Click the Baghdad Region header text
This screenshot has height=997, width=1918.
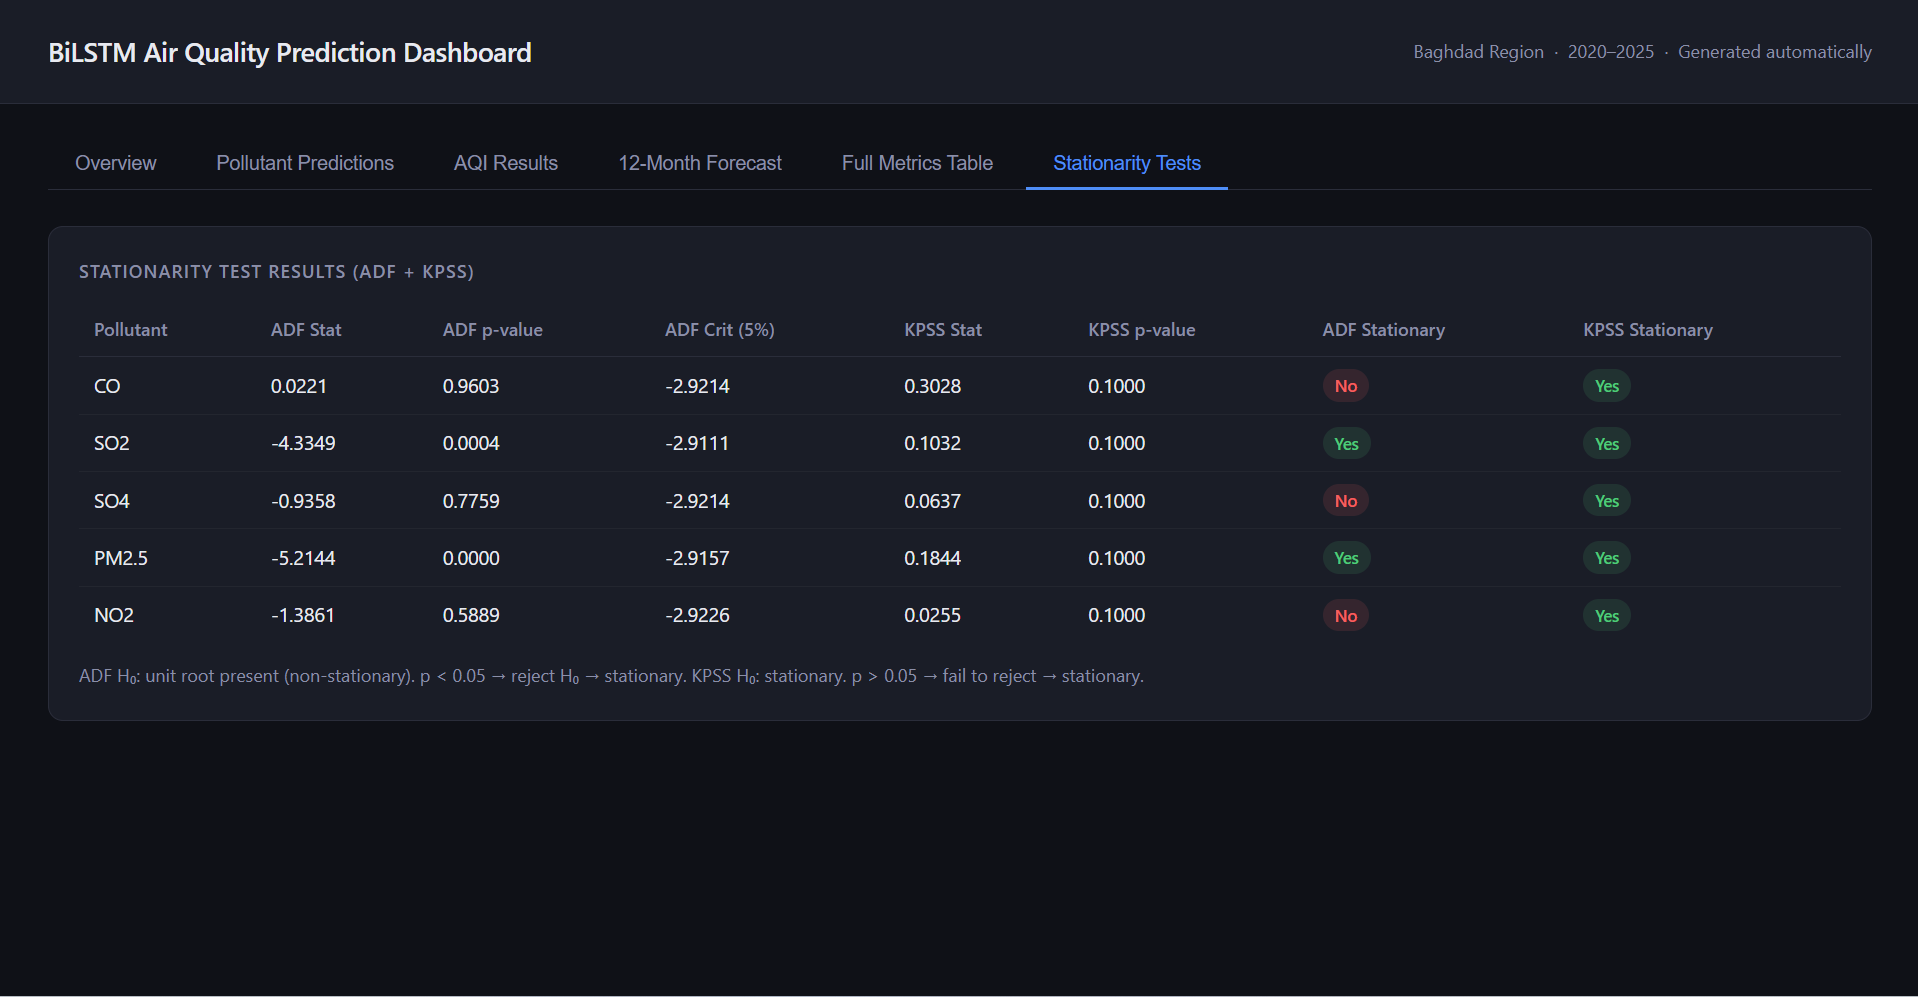tap(1478, 52)
